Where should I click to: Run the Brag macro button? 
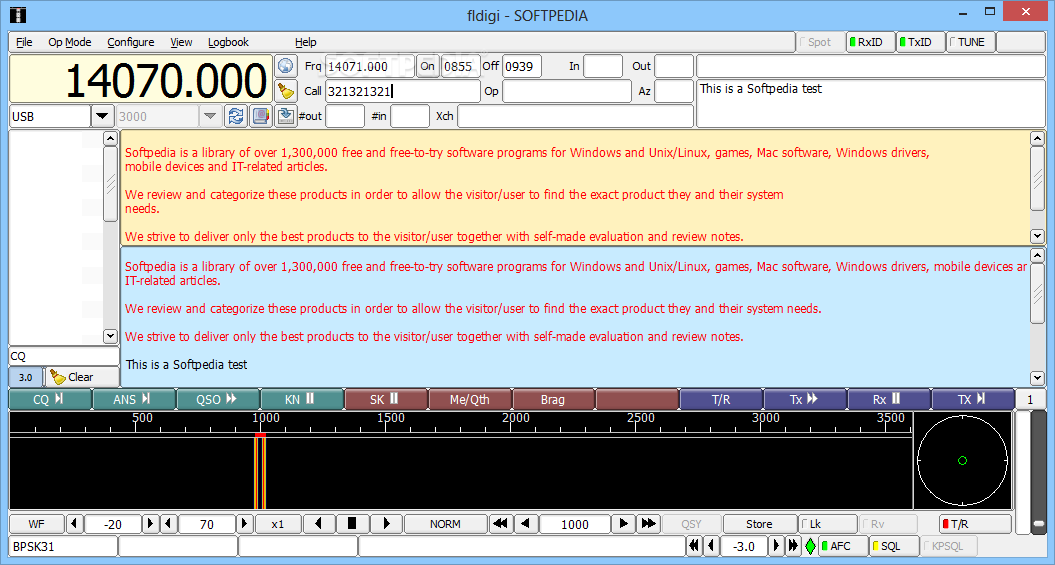pos(554,400)
